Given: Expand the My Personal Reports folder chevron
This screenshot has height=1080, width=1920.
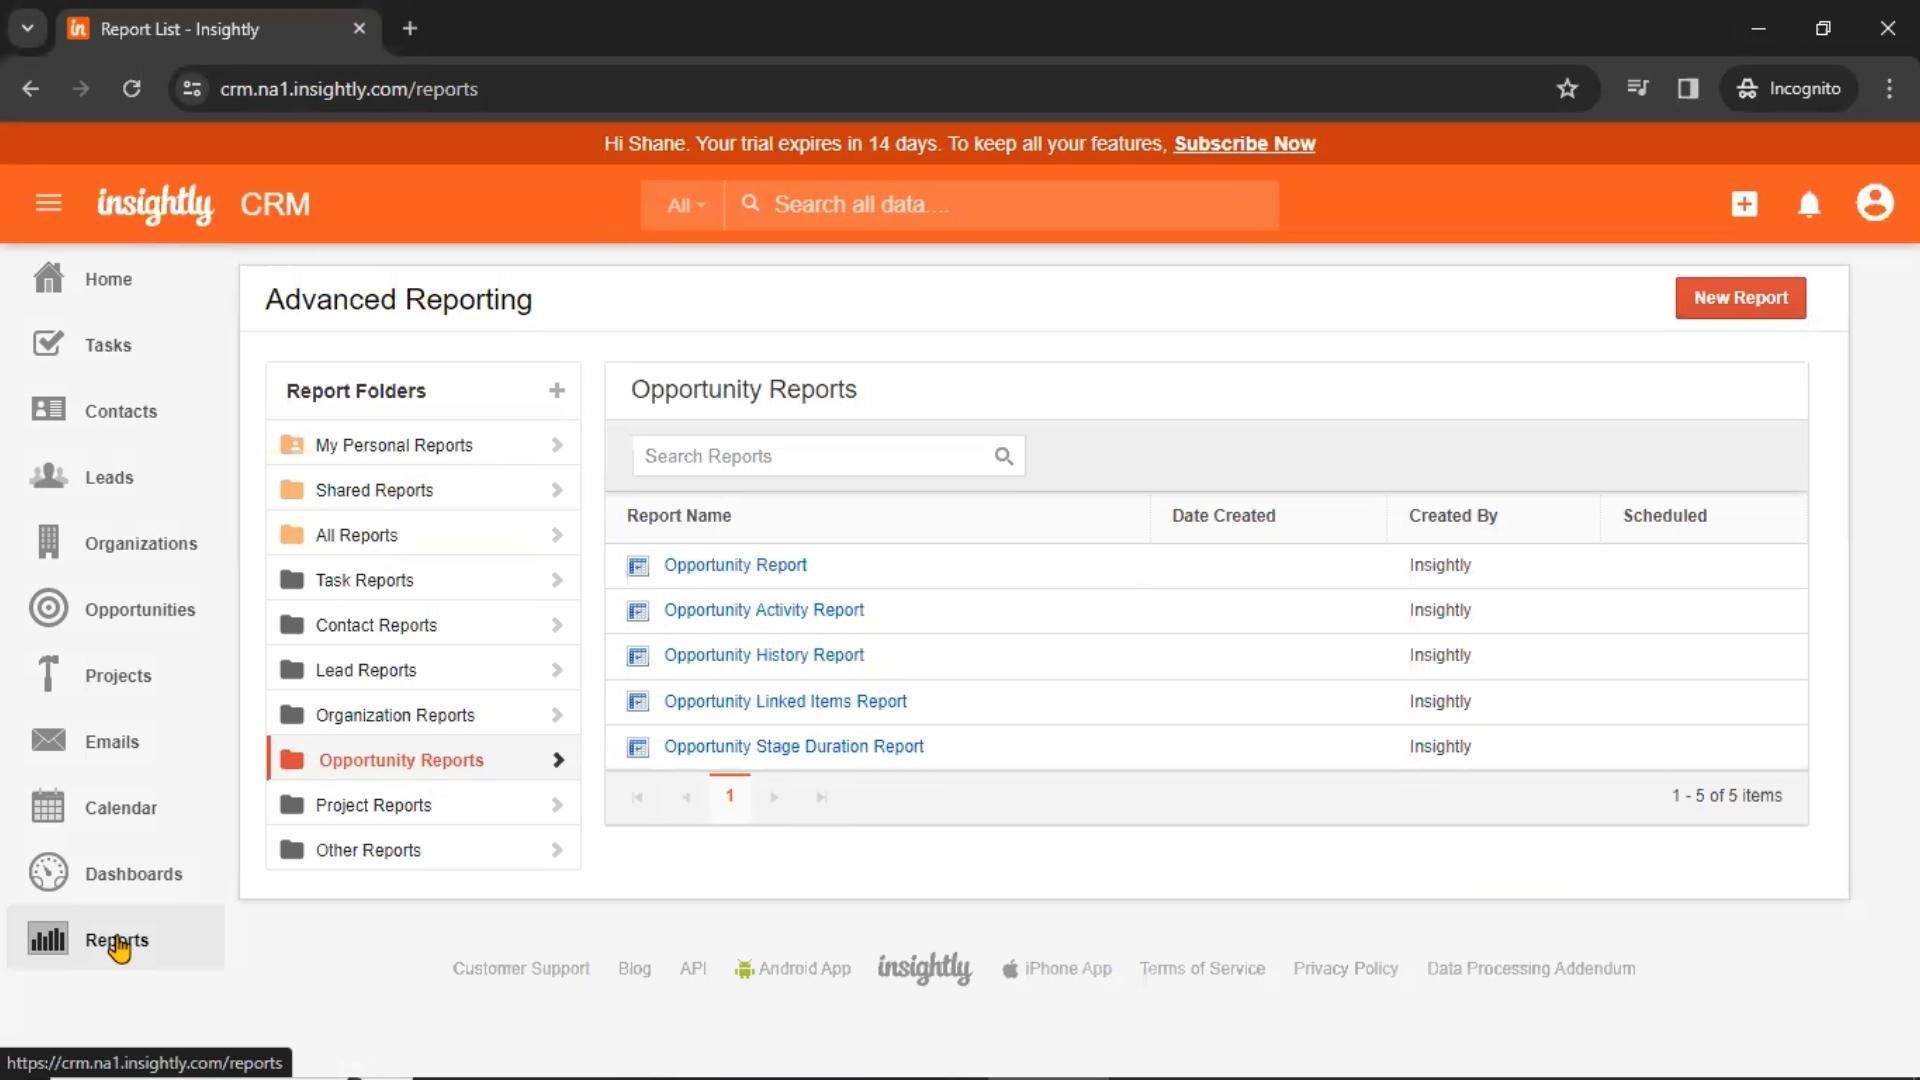Looking at the screenshot, I should pos(557,445).
